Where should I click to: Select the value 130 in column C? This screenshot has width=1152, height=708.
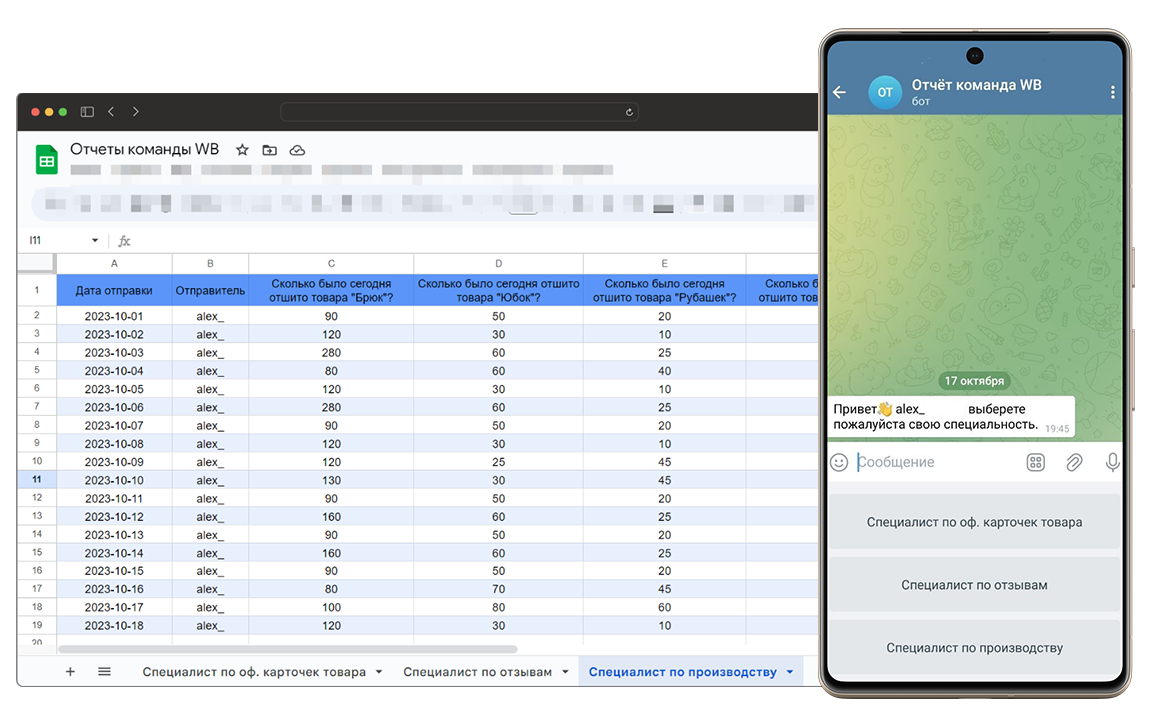point(331,480)
